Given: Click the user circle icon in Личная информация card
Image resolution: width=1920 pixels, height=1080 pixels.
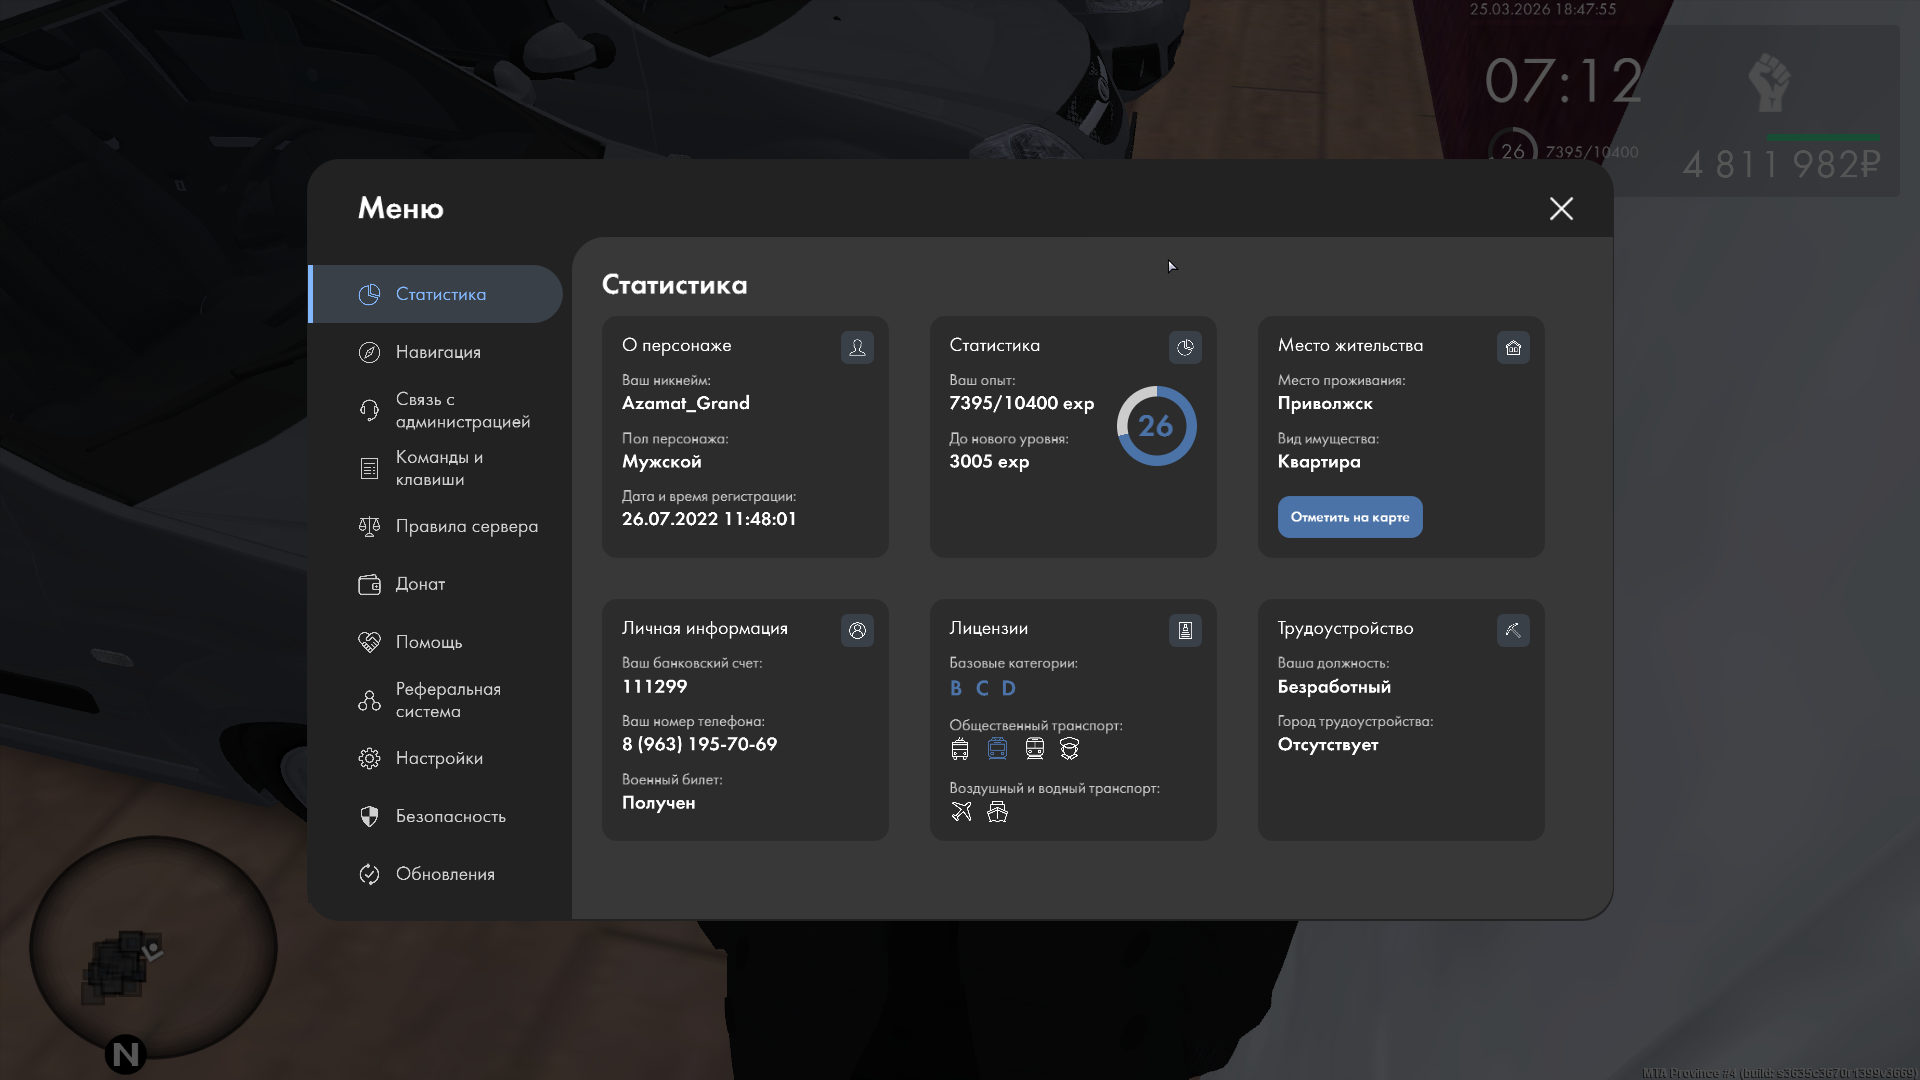Looking at the screenshot, I should click(x=857, y=630).
